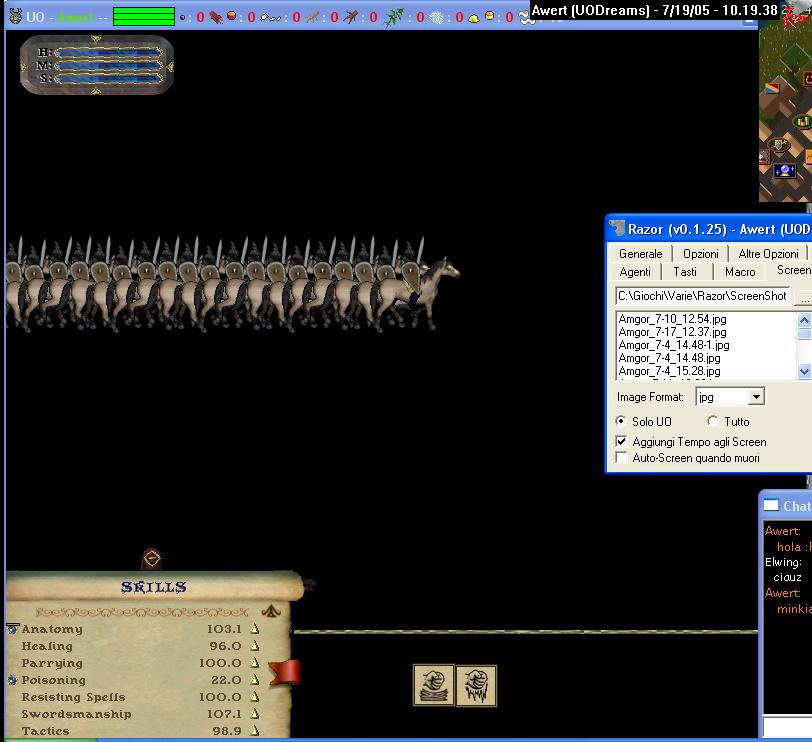
Task: Click the browse (...) button beside the path
Action: click(x=804, y=298)
